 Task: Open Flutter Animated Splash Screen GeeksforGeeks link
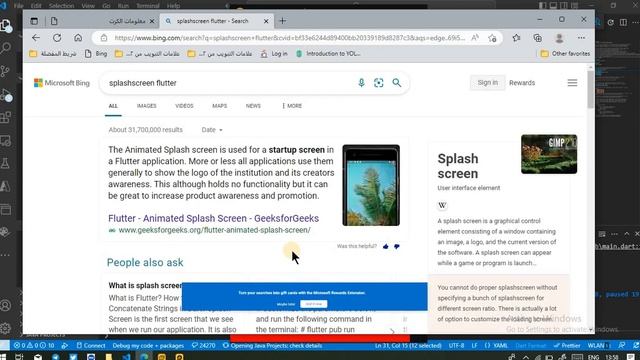click(x=213, y=218)
